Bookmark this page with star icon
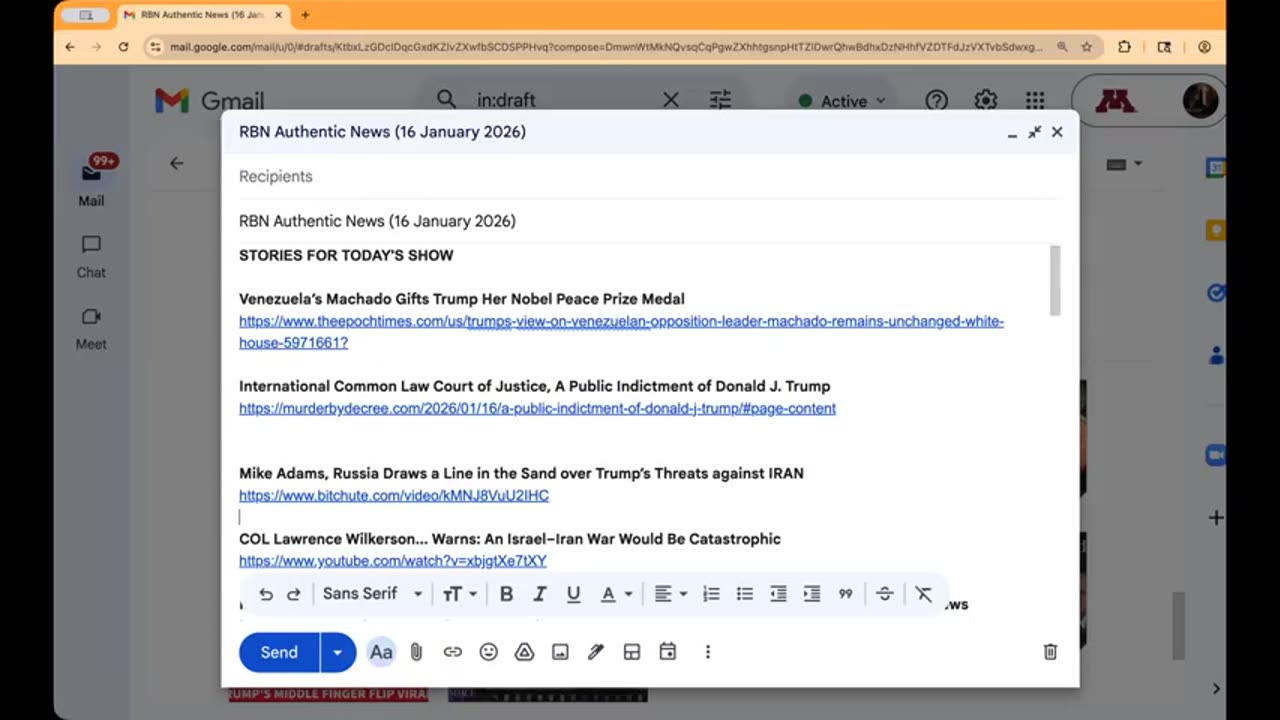Viewport: 1280px width, 720px height. (1086, 47)
